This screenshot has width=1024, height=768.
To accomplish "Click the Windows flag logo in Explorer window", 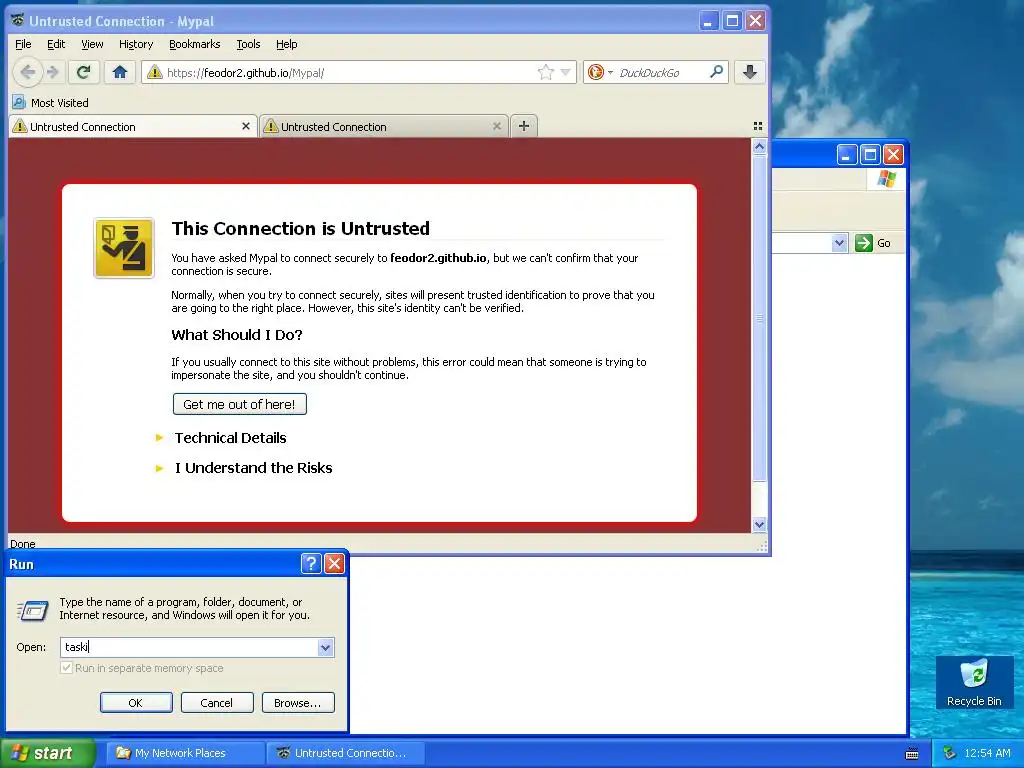I will [x=886, y=178].
